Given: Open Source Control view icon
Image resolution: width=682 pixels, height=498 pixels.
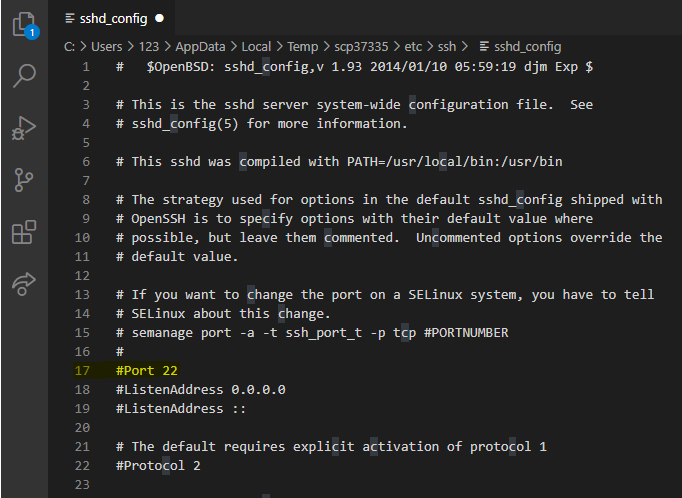Looking at the screenshot, I should pyautogui.click(x=23, y=180).
